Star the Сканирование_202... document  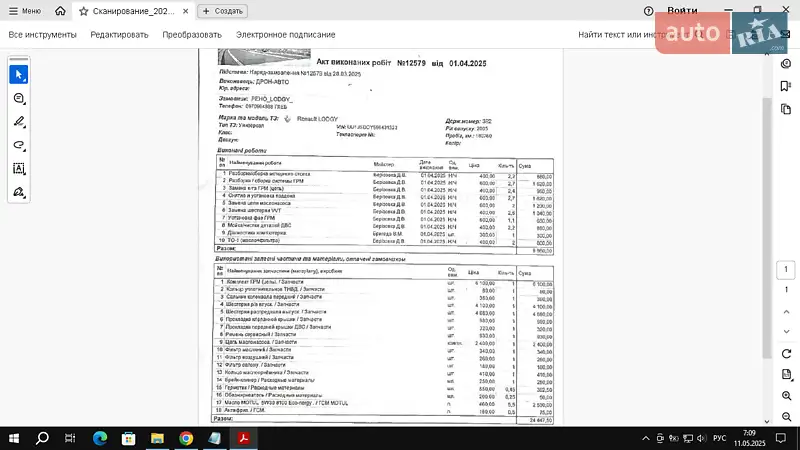tap(84, 11)
